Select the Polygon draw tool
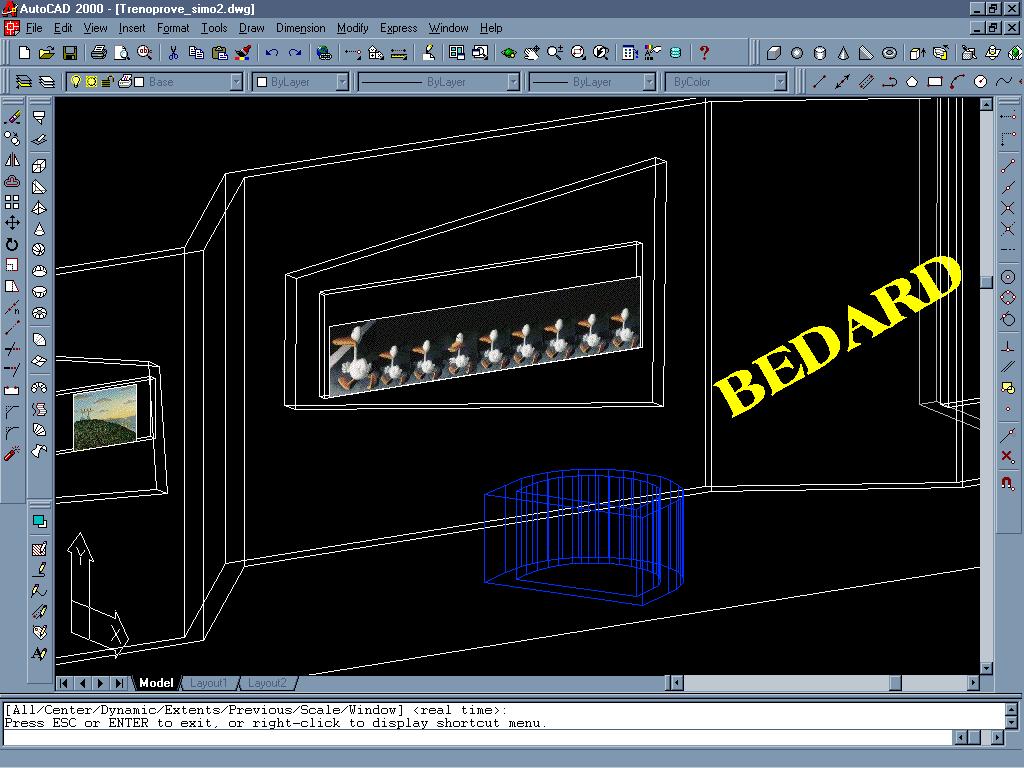This screenshot has height=768, width=1024. pyautogui.click(x=912, y=82)
